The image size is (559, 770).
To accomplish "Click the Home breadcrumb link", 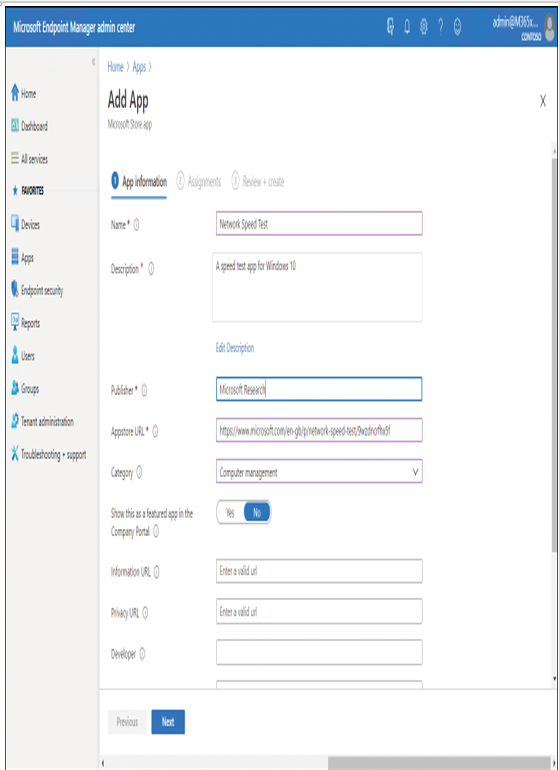I will [115, 67].
